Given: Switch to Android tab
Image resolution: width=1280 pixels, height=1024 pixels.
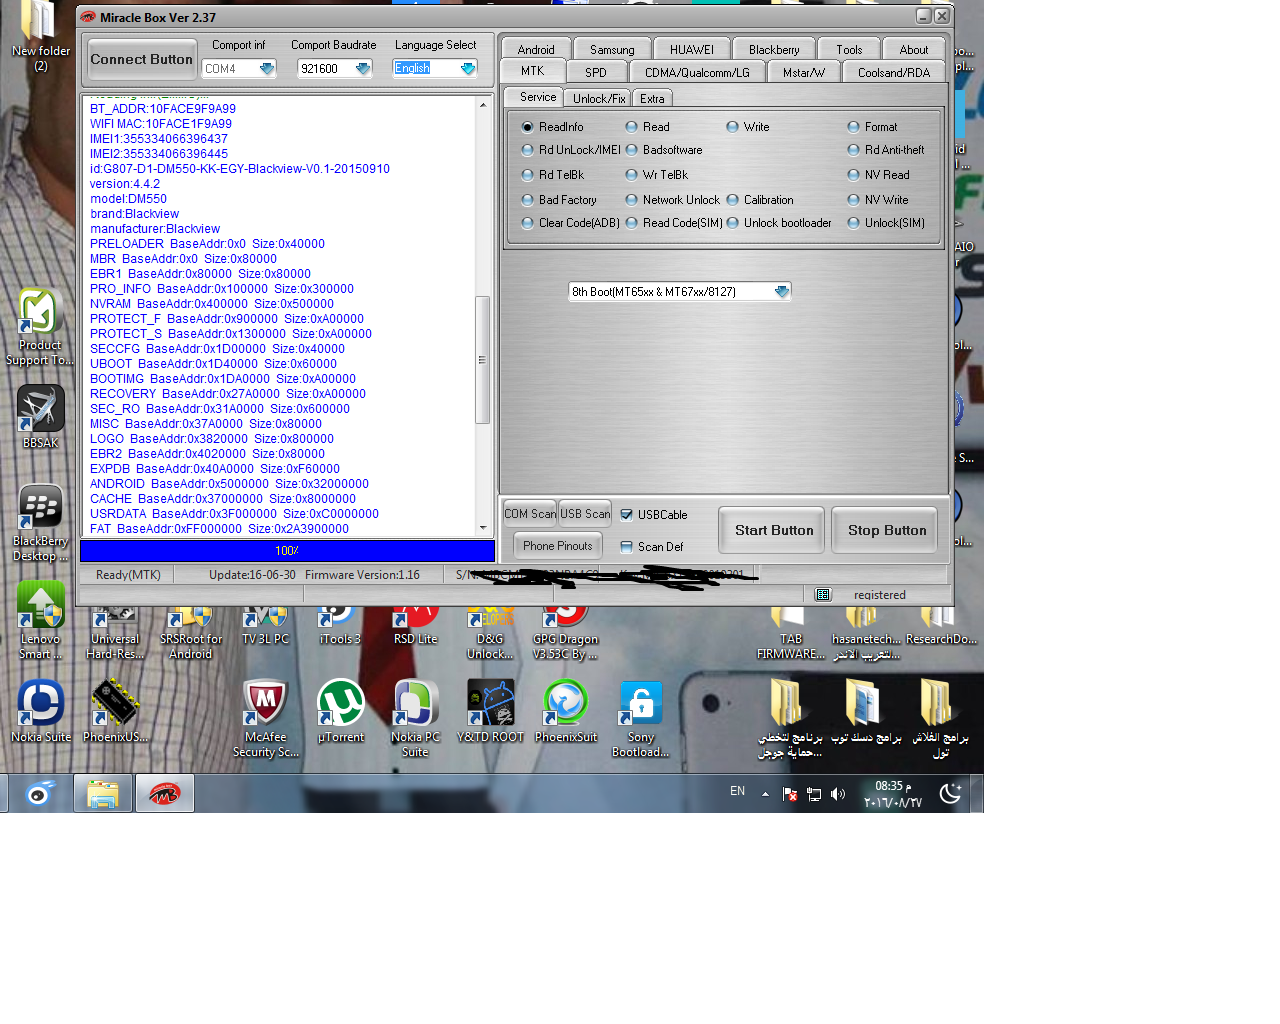Looking at the screenshot, I should click(x=536, y=49).
